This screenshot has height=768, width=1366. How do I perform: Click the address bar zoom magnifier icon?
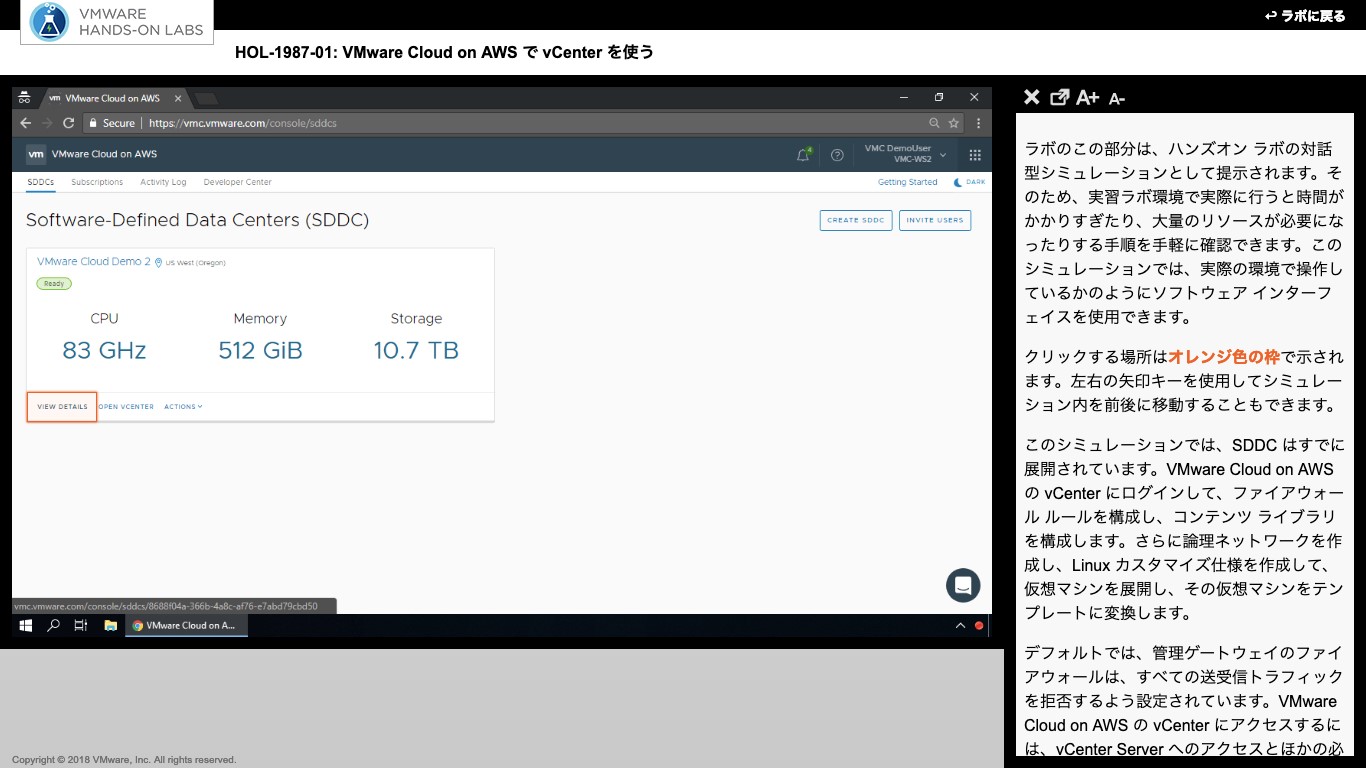[934, 123]
